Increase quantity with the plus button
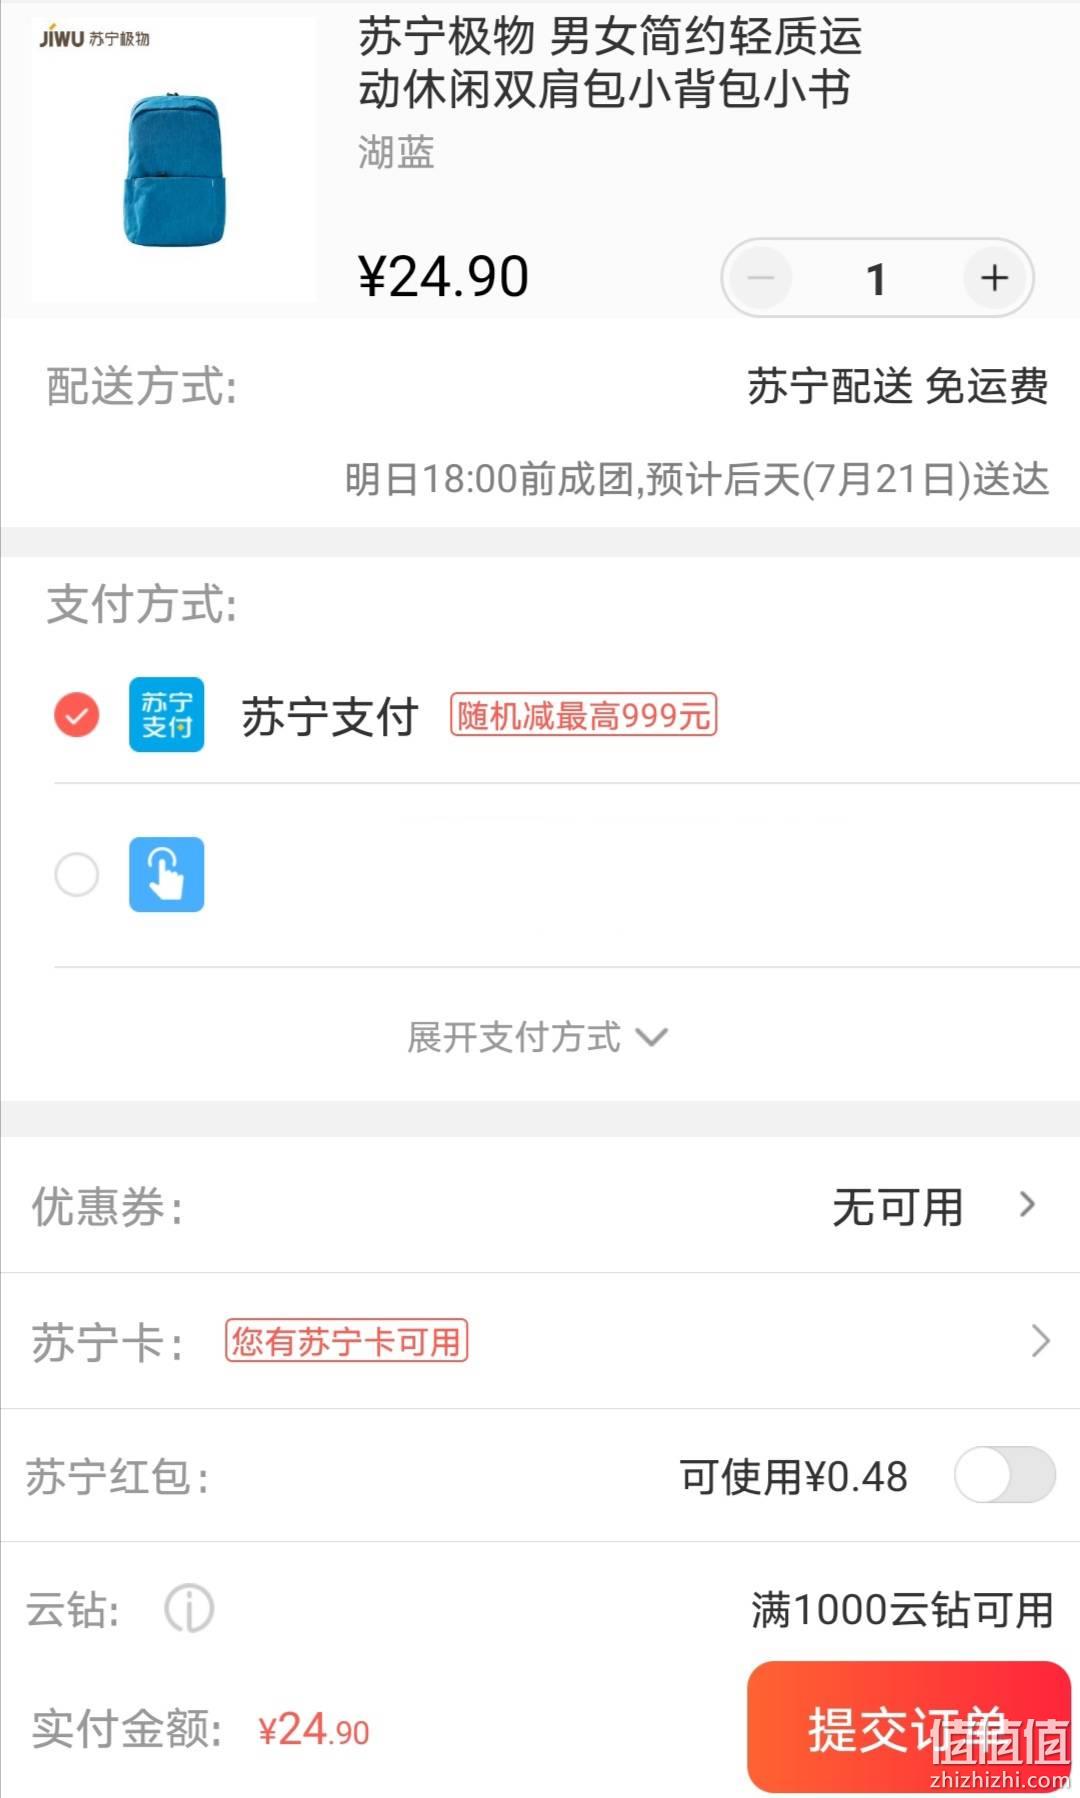Screen dimensions: 1080x1798 [994, 278]
